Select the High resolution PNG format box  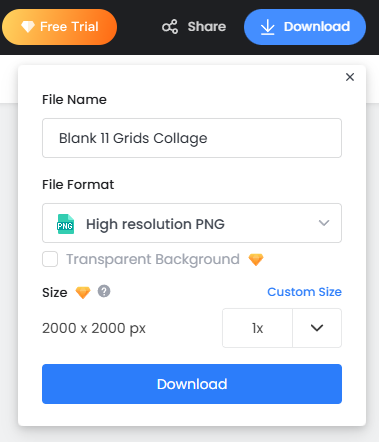(192, 223)
